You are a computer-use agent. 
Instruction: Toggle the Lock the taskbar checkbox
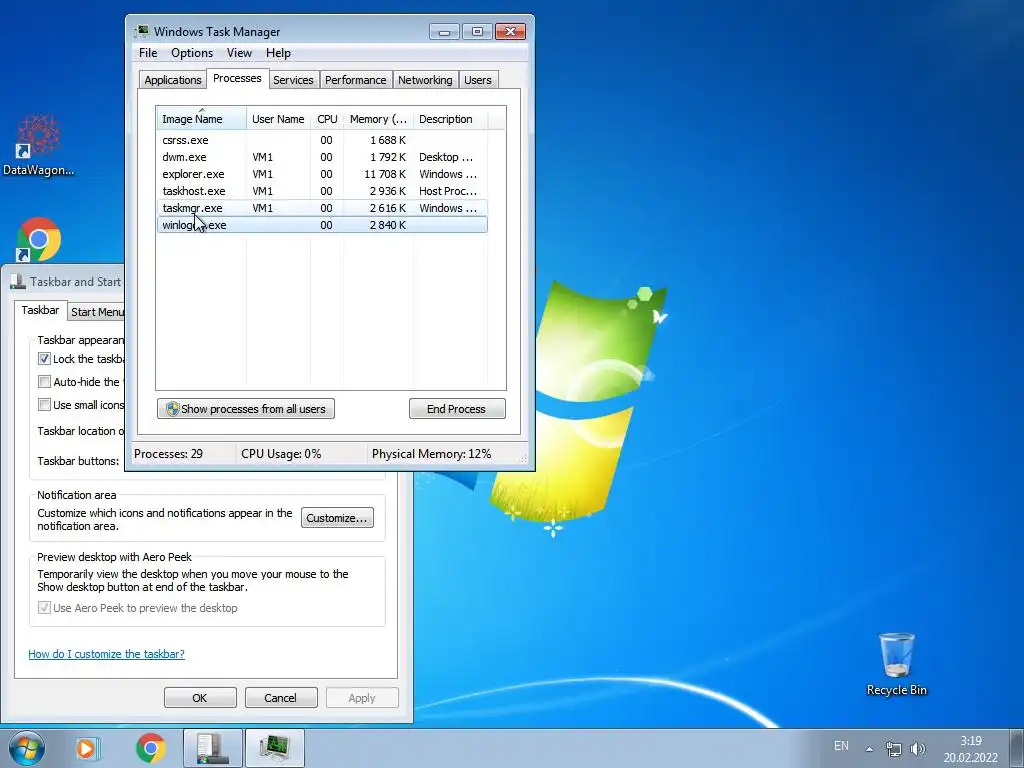click(44, 359)
